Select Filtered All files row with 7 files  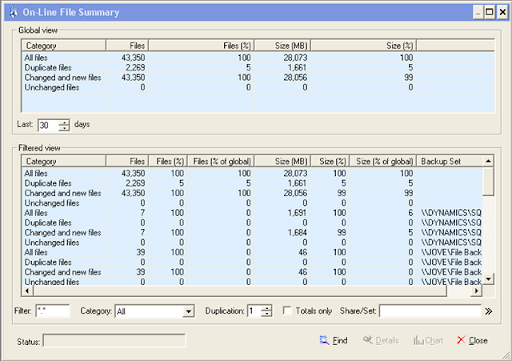tap(252, 213)
